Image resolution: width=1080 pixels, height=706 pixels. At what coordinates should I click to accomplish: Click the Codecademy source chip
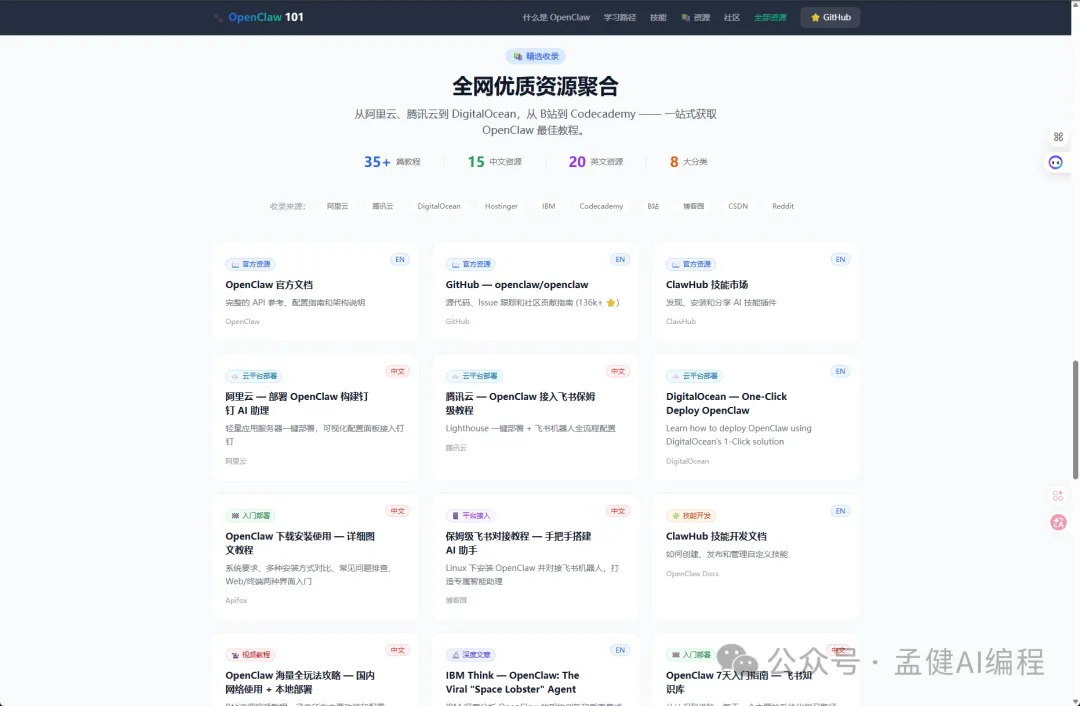tap(600, 206)
